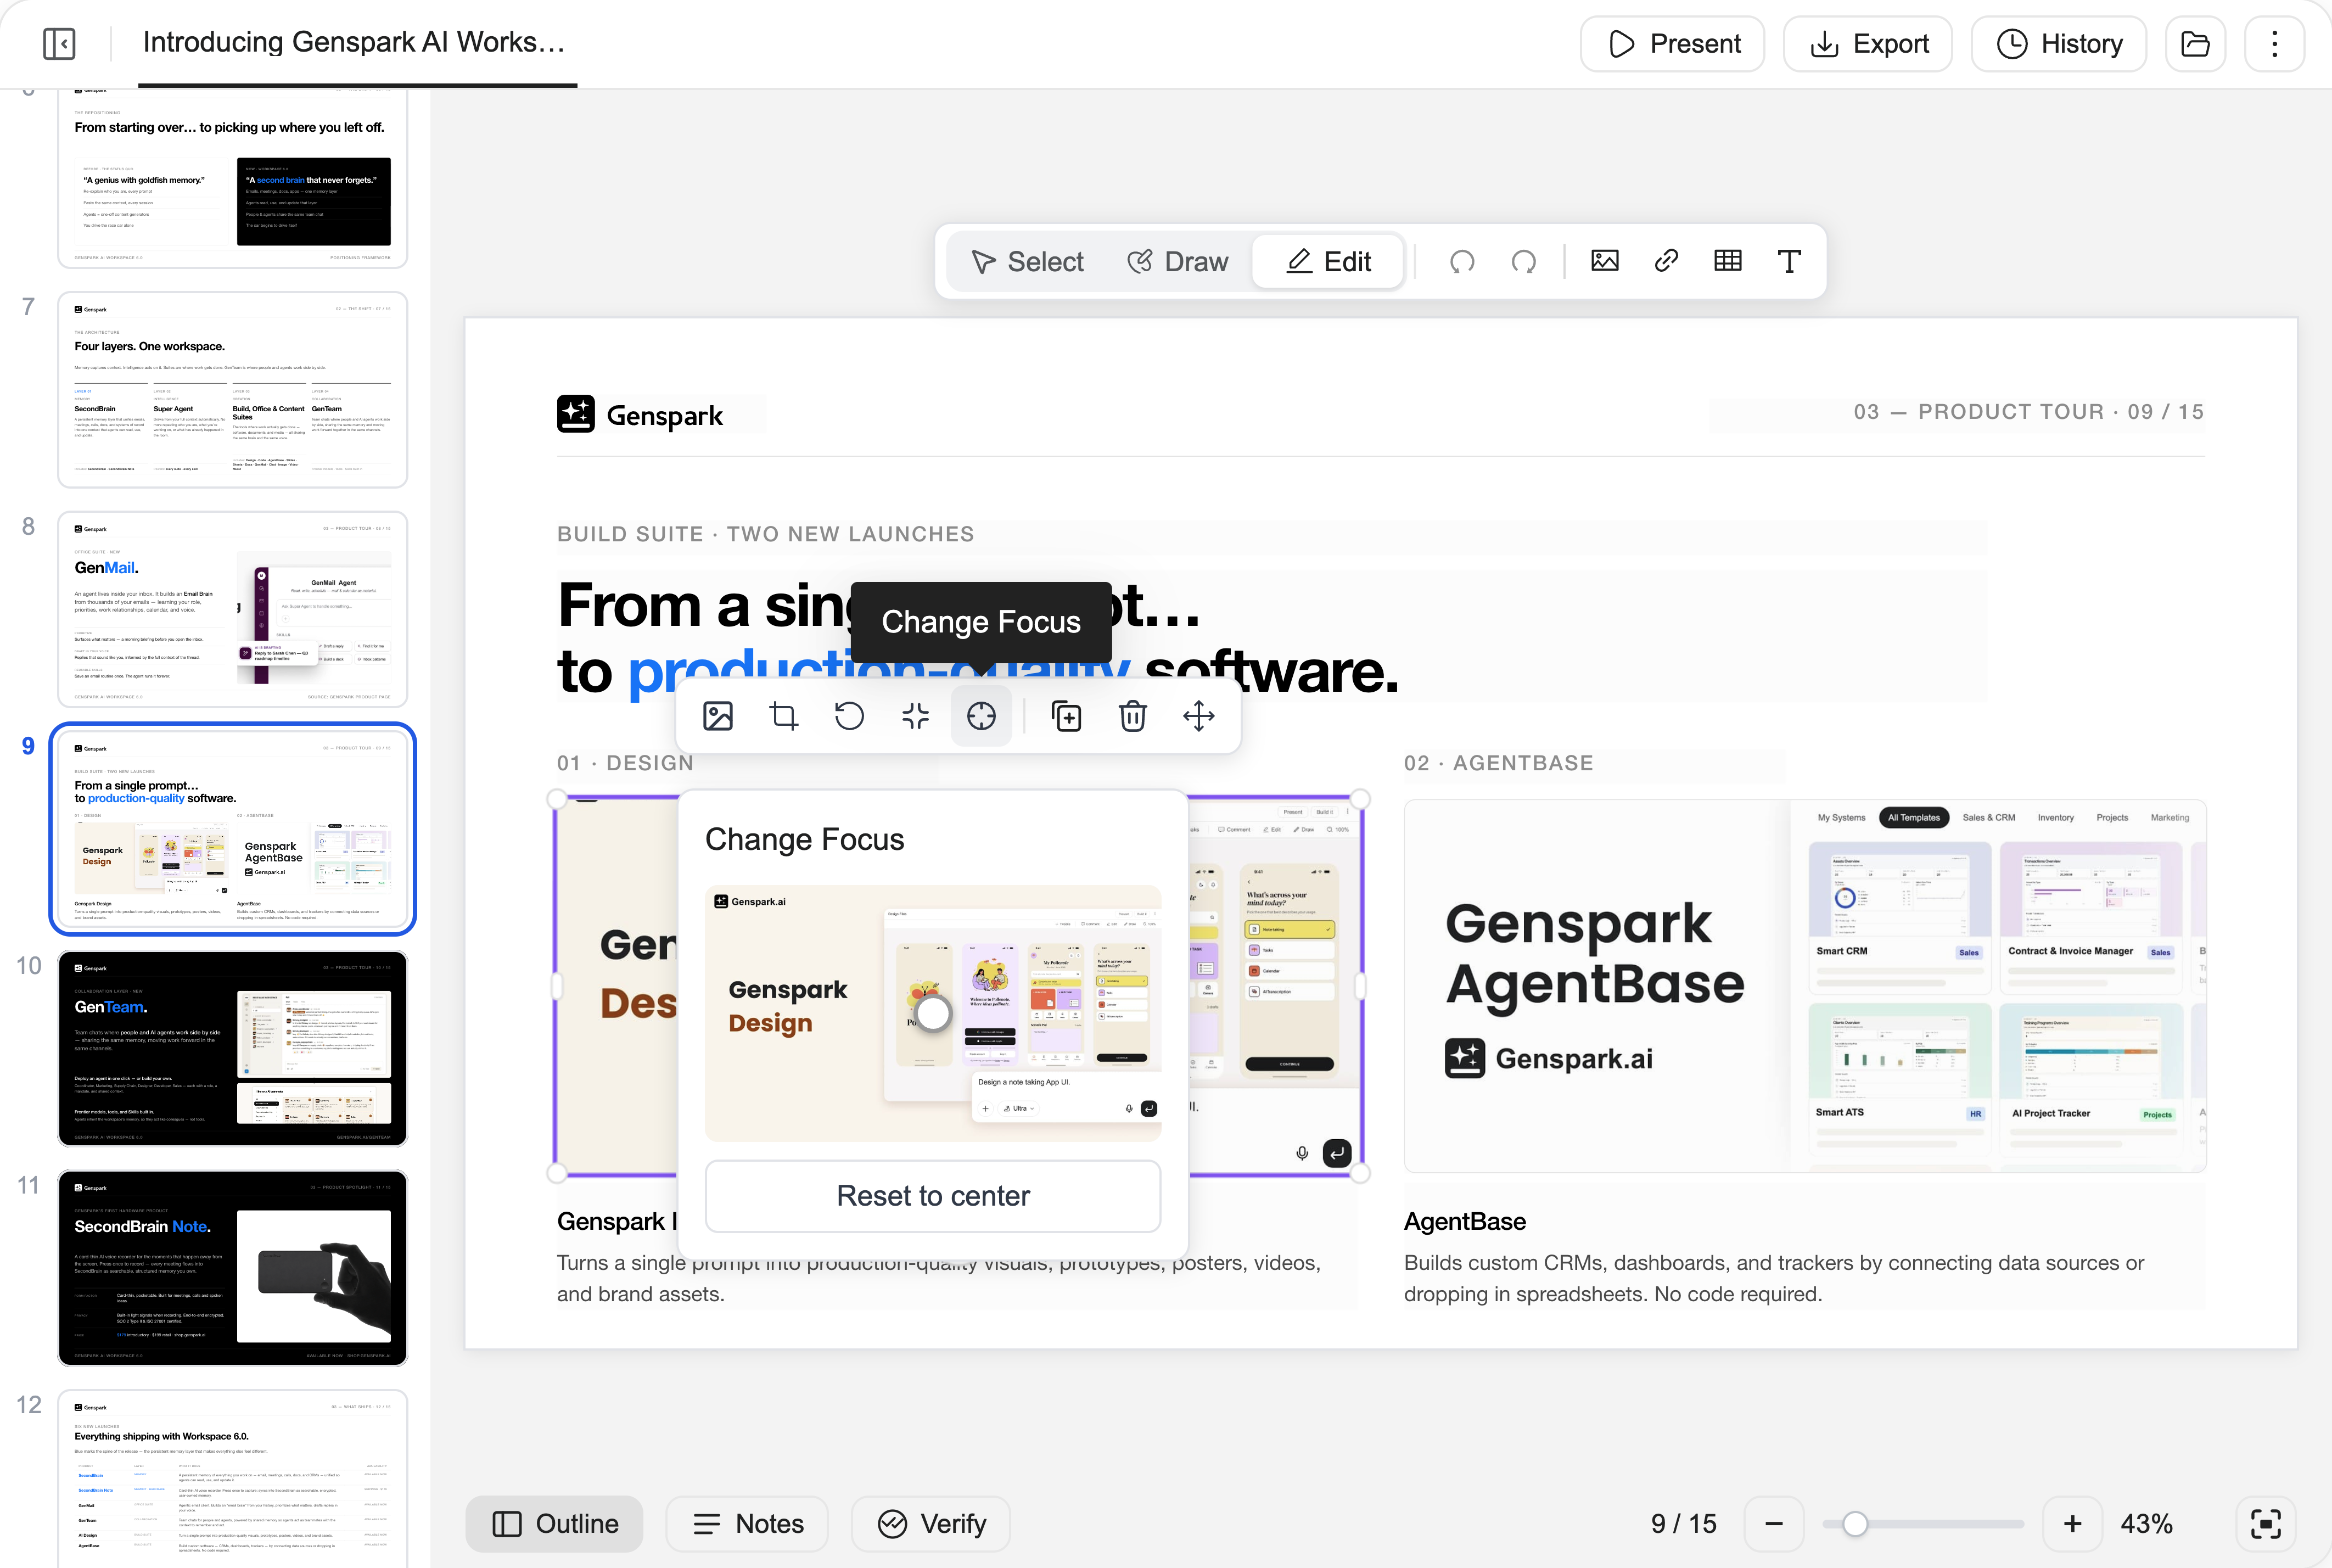Screen dimensions: 2332x1568
Task: Click the rotate/reset icon in image toolbar
Action: [x=849, y=716]
